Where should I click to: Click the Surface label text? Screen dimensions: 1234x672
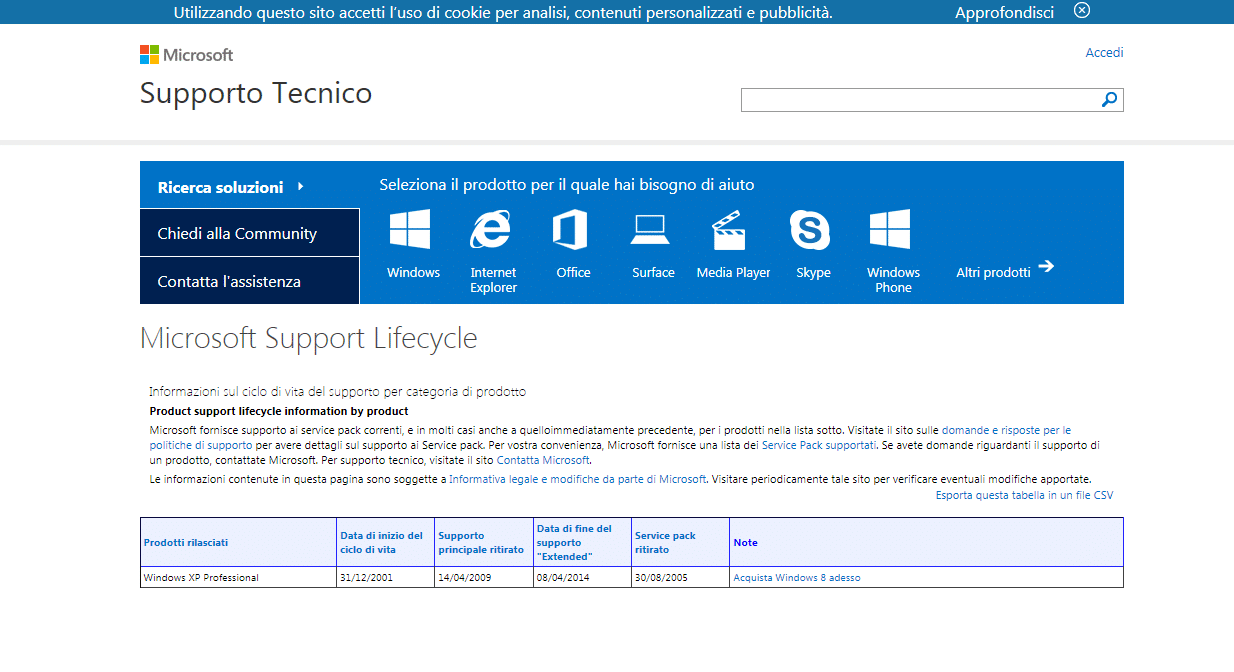pos(653,272)
